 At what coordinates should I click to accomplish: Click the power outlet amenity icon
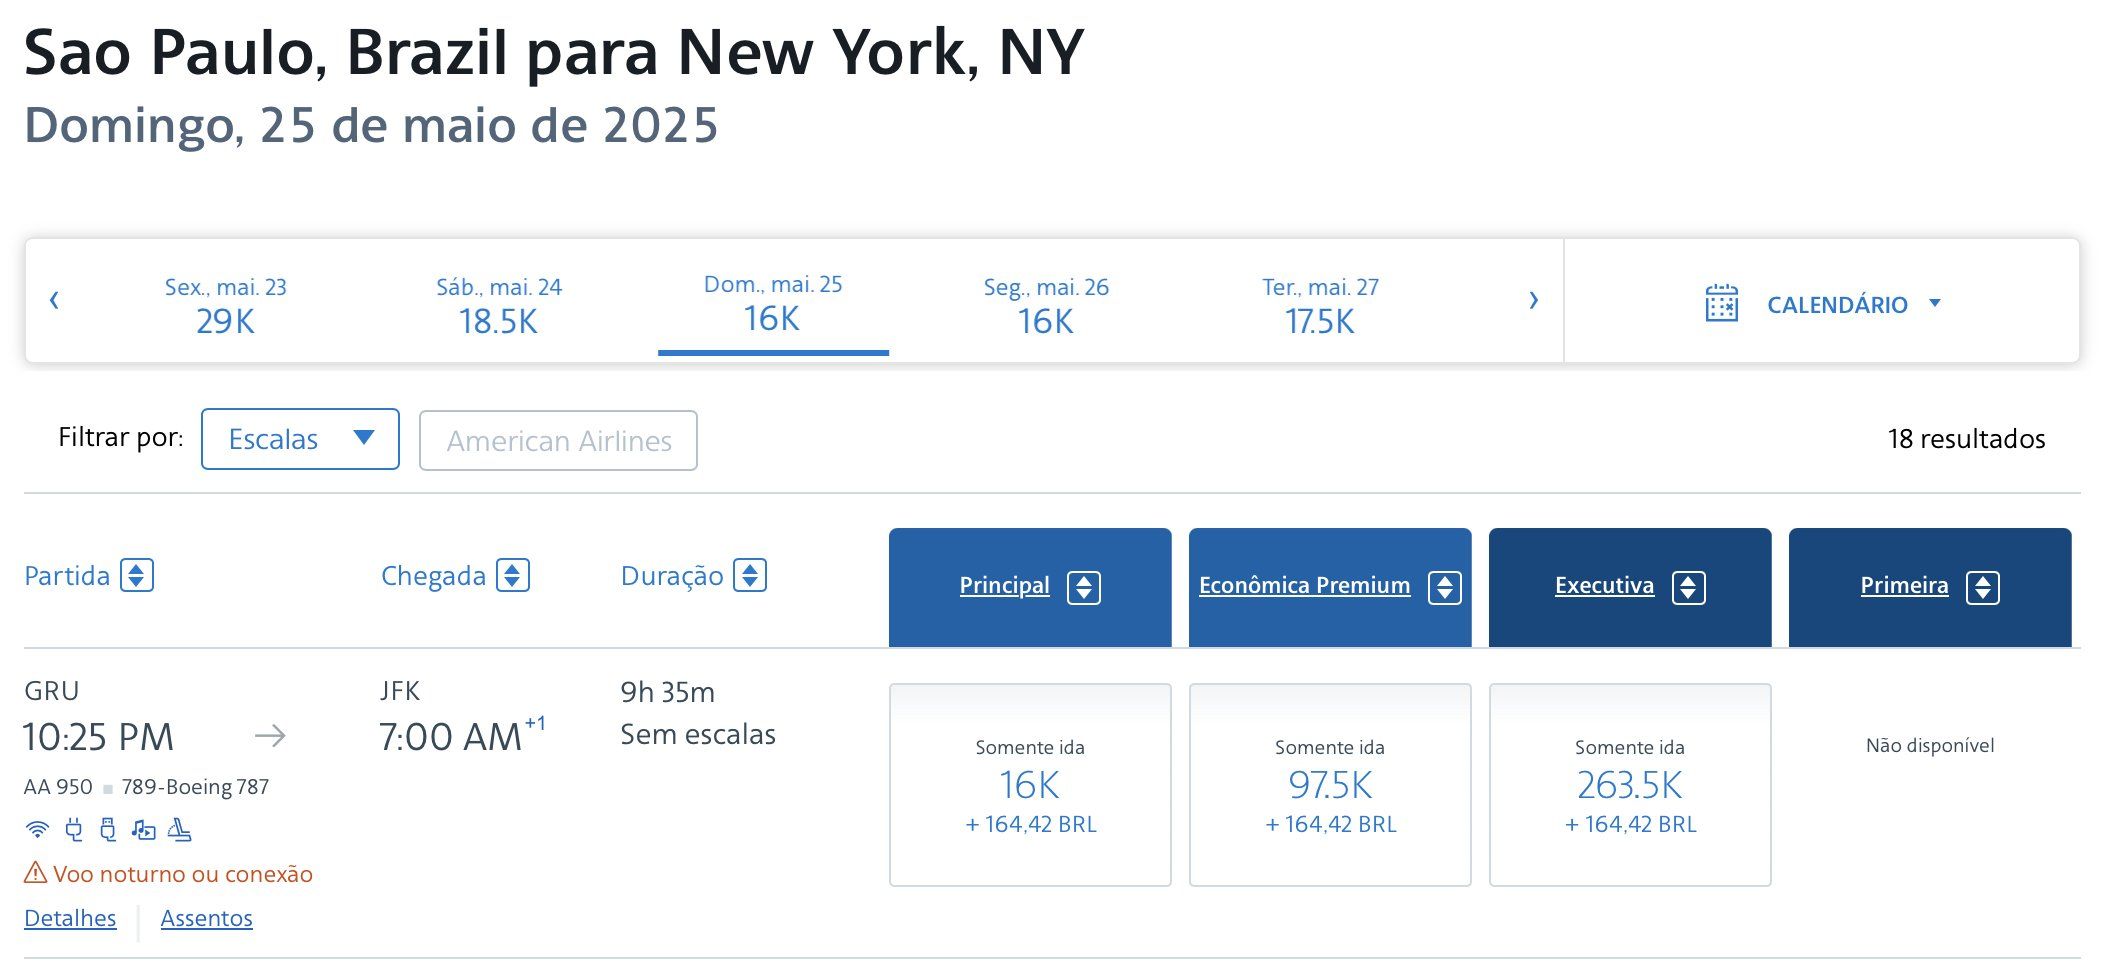click(x=74, y=829)
